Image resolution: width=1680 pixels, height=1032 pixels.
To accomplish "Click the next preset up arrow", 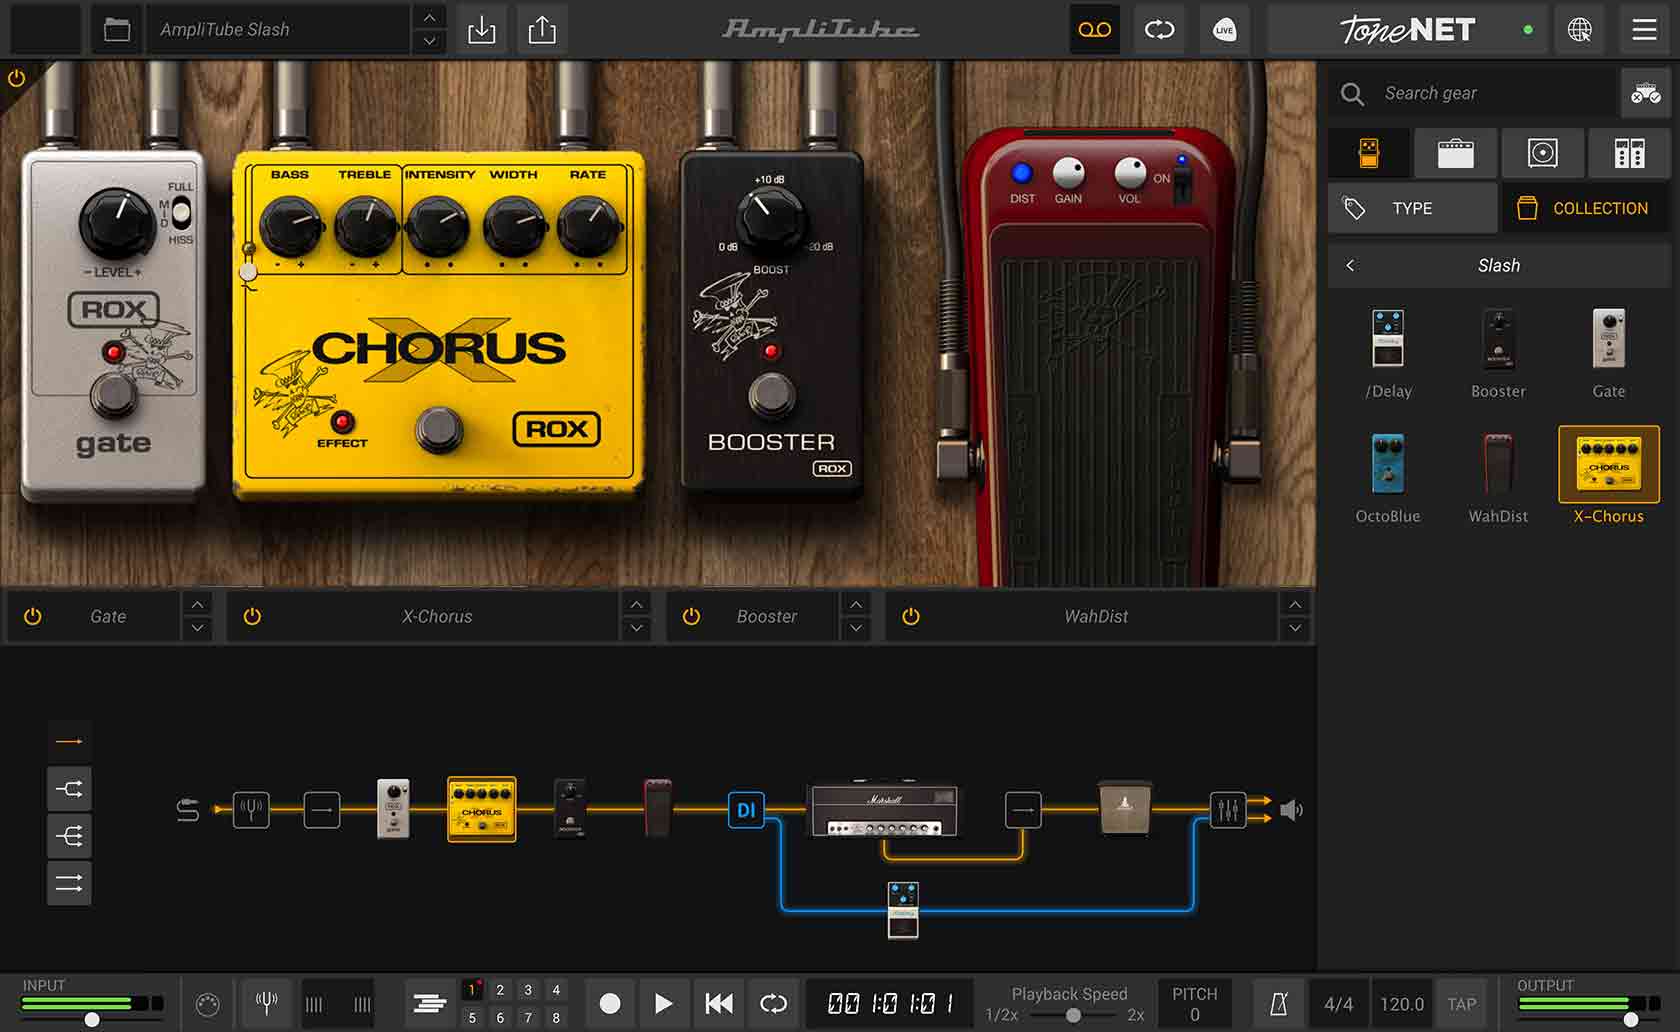I will pyautogui.click(x=429, y=18).
